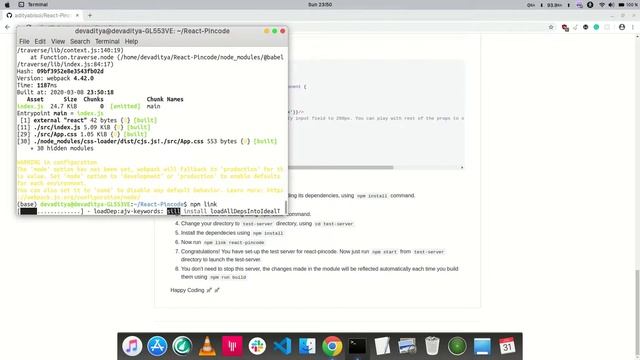Open Slack from the dock
The width and height of the screenshot is (640, 360).
click(257, 346)
